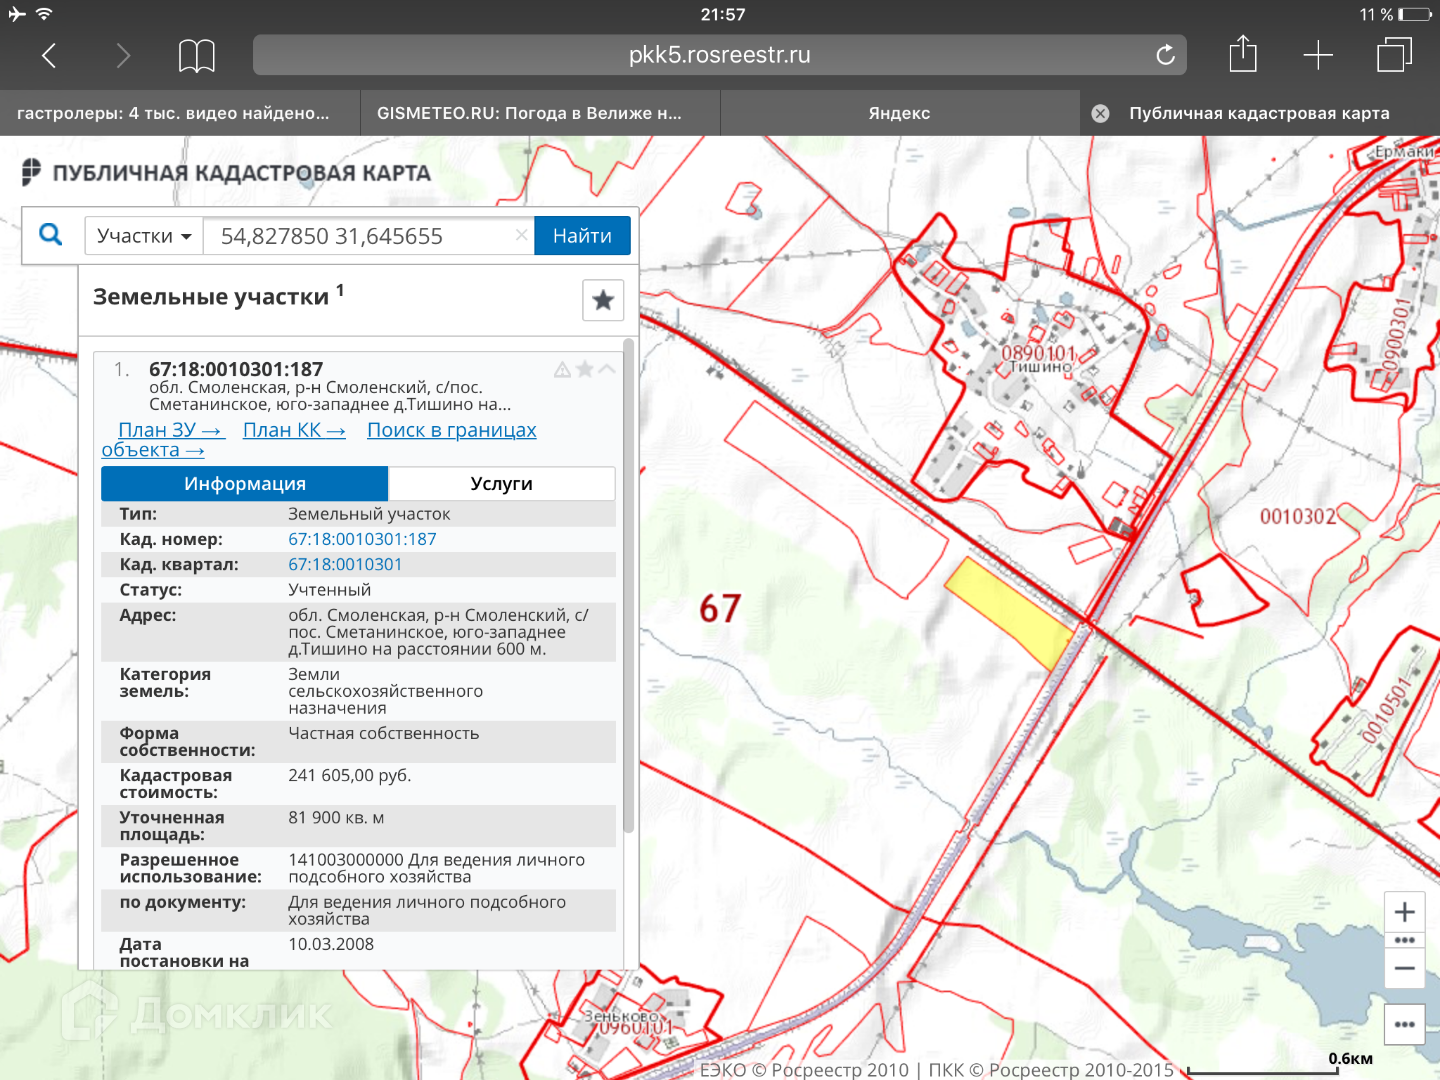Zoom in the map with plus
1440x1080 pixels.
(x=1404, y=912)
